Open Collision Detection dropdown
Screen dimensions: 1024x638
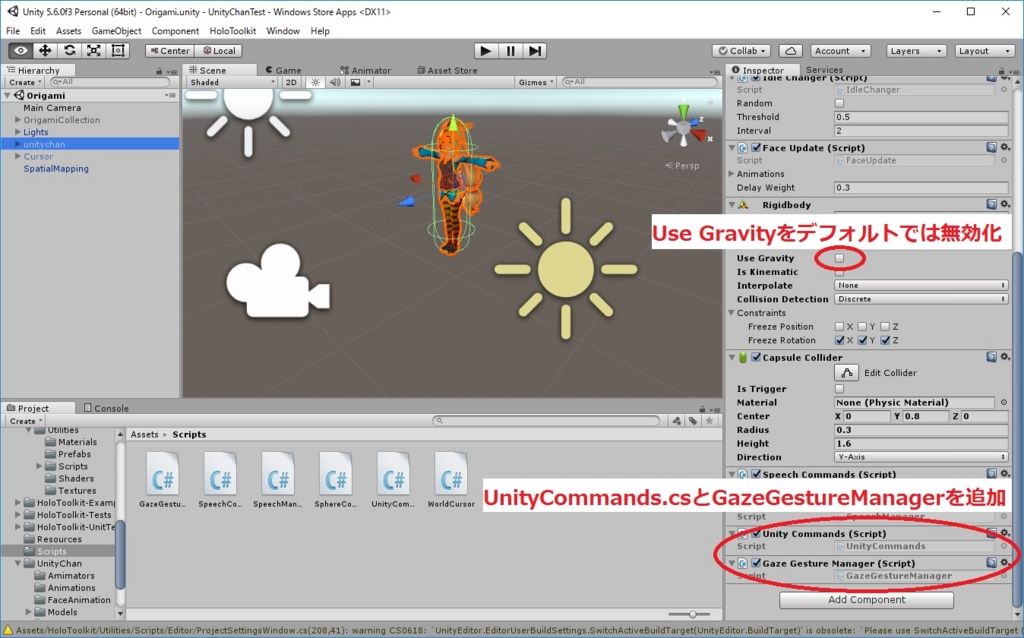coord(921,299)
